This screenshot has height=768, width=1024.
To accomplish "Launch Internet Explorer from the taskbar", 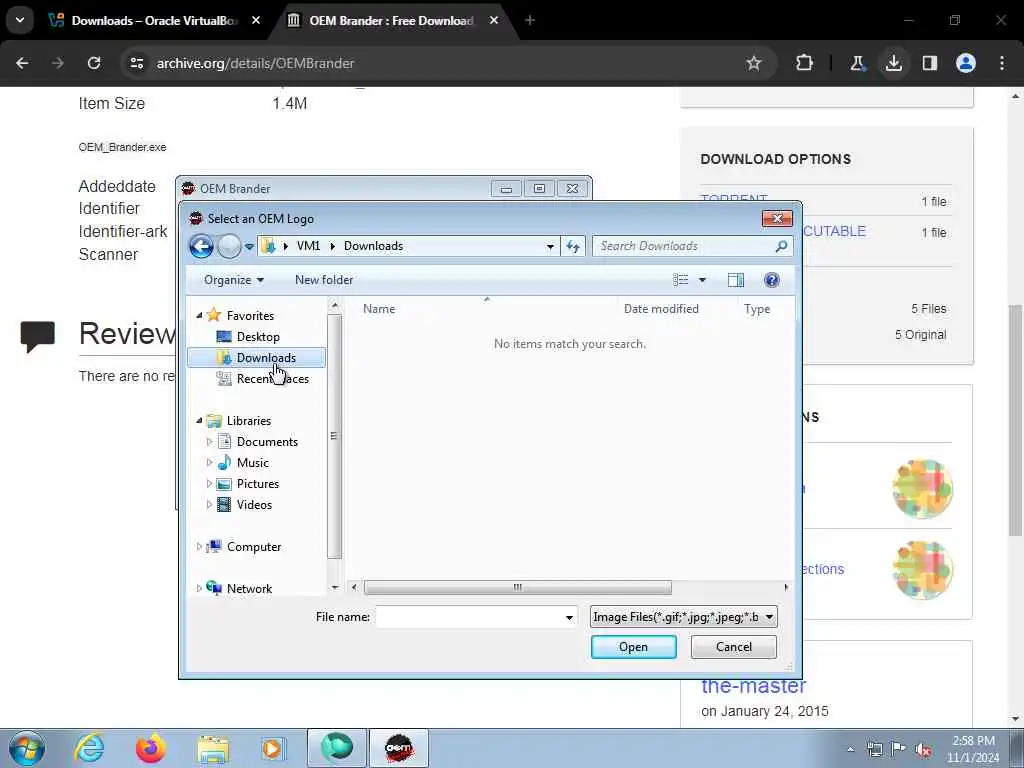I will pos(88,748).
